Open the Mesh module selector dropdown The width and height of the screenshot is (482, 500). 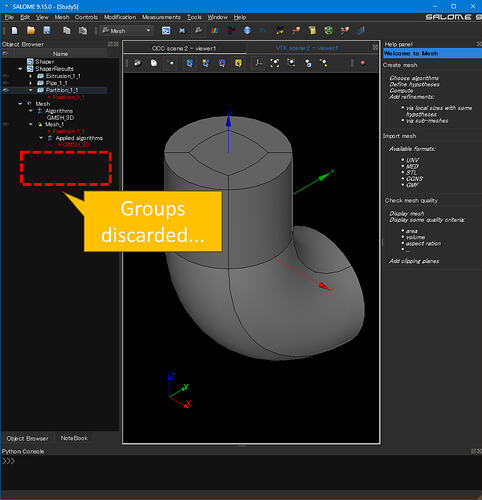pyautogui.click(x=126, y=31)
